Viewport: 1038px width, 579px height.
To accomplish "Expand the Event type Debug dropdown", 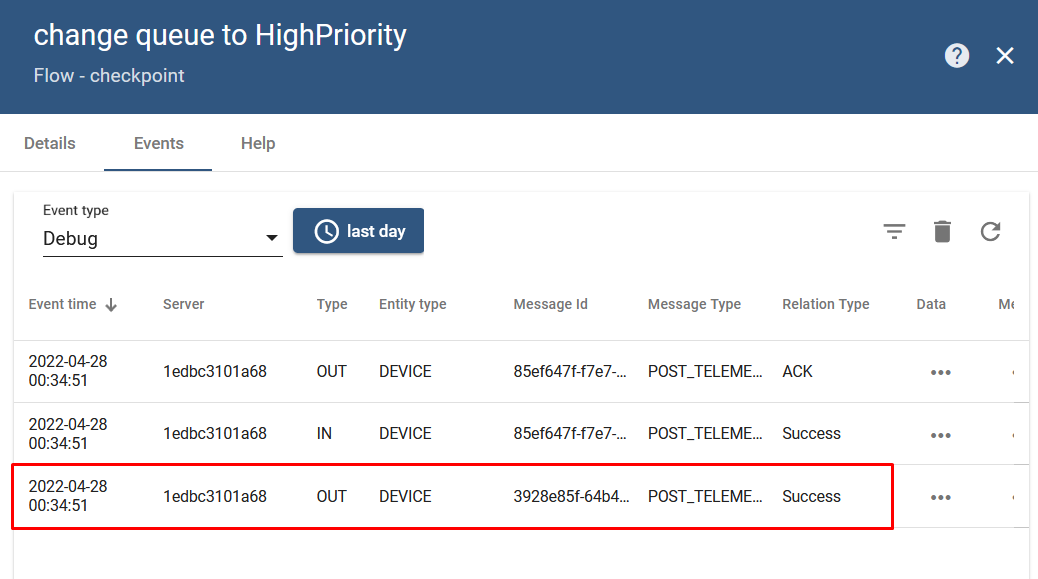I will tap(162, 238).
